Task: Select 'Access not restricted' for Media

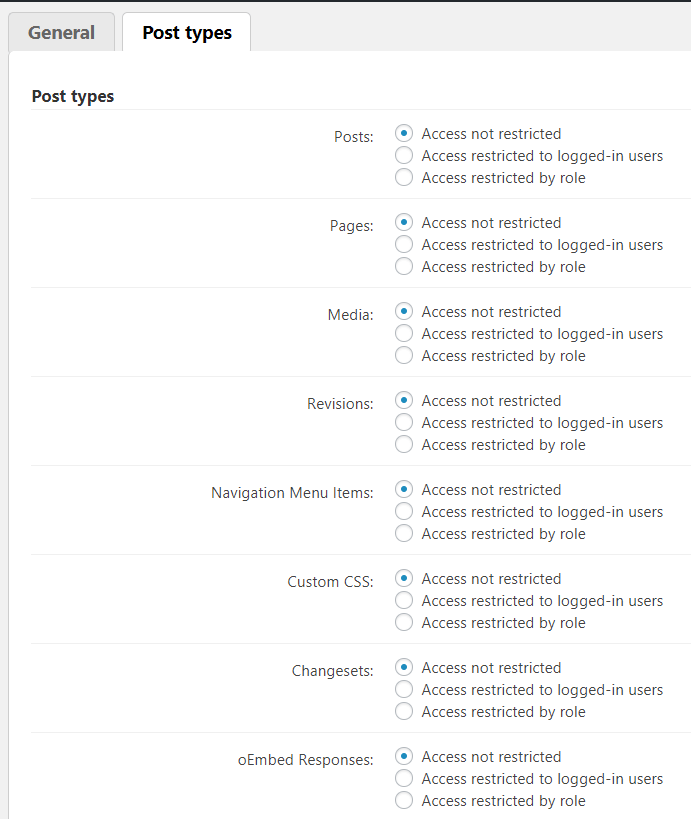Action: 404,311
